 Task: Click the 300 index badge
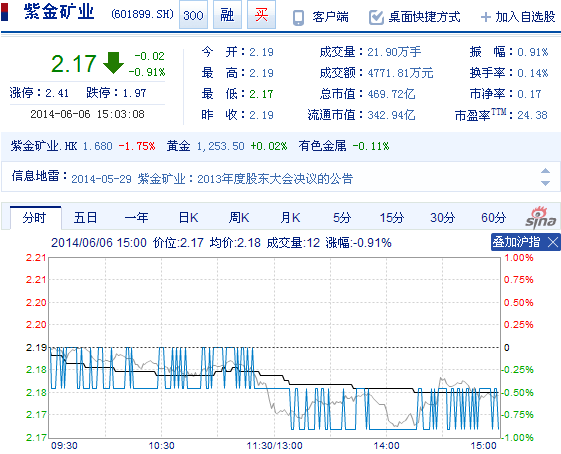(193, 15)
